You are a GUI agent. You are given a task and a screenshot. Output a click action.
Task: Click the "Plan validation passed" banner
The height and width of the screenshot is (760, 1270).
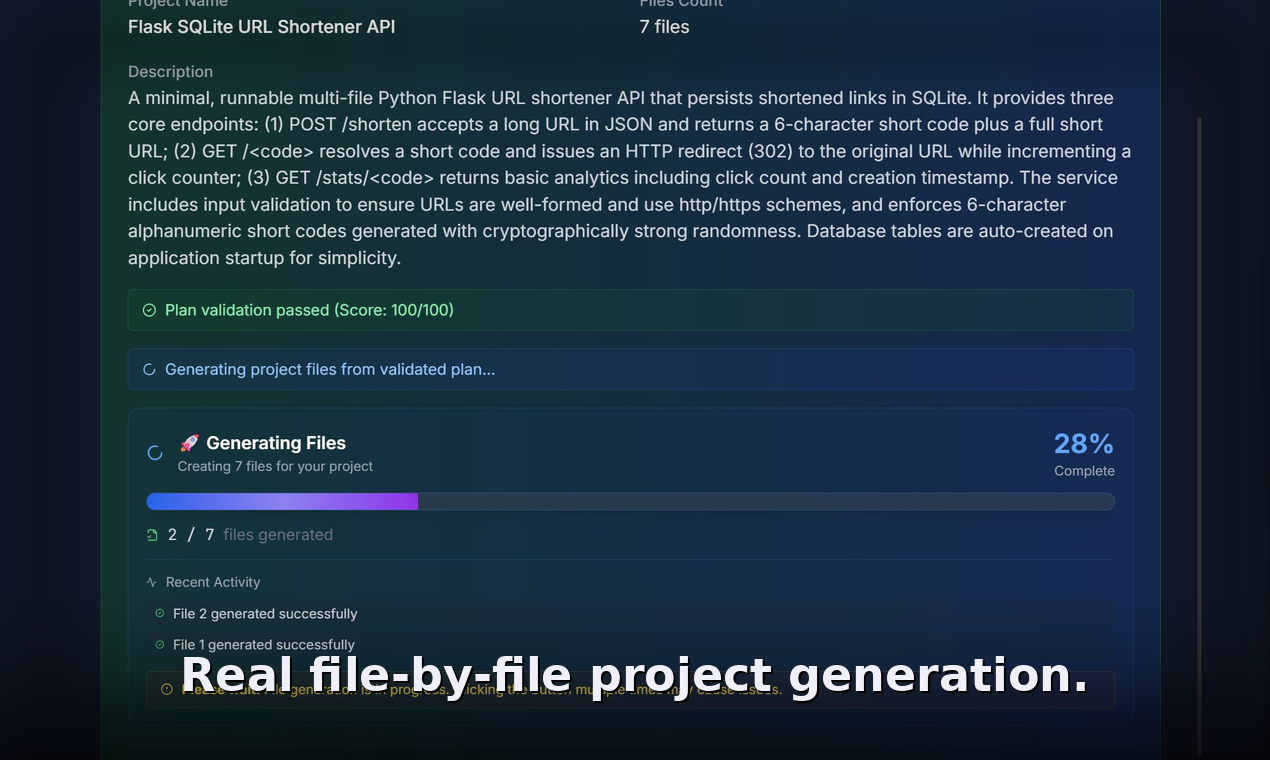[x=630, y=310]
